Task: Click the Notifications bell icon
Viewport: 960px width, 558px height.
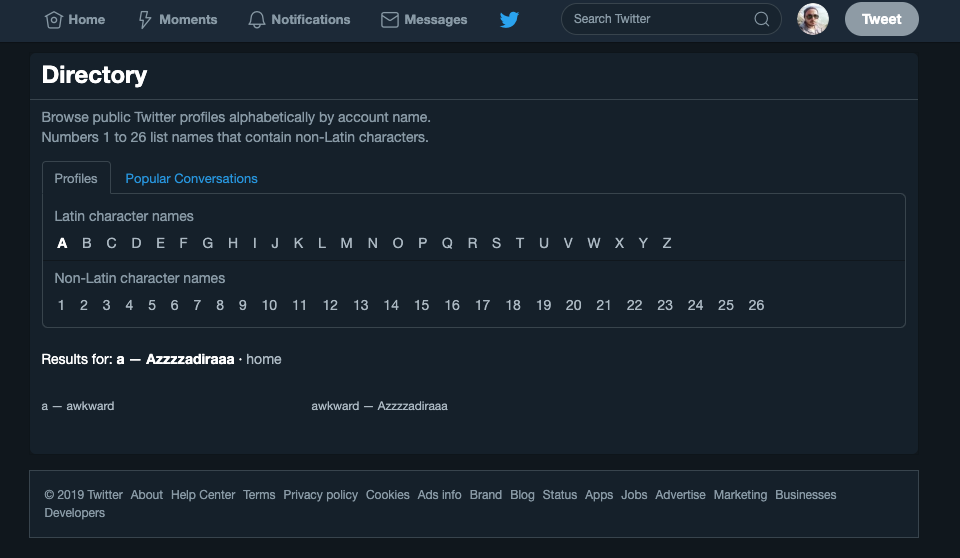Action: [x=257, y=20]
